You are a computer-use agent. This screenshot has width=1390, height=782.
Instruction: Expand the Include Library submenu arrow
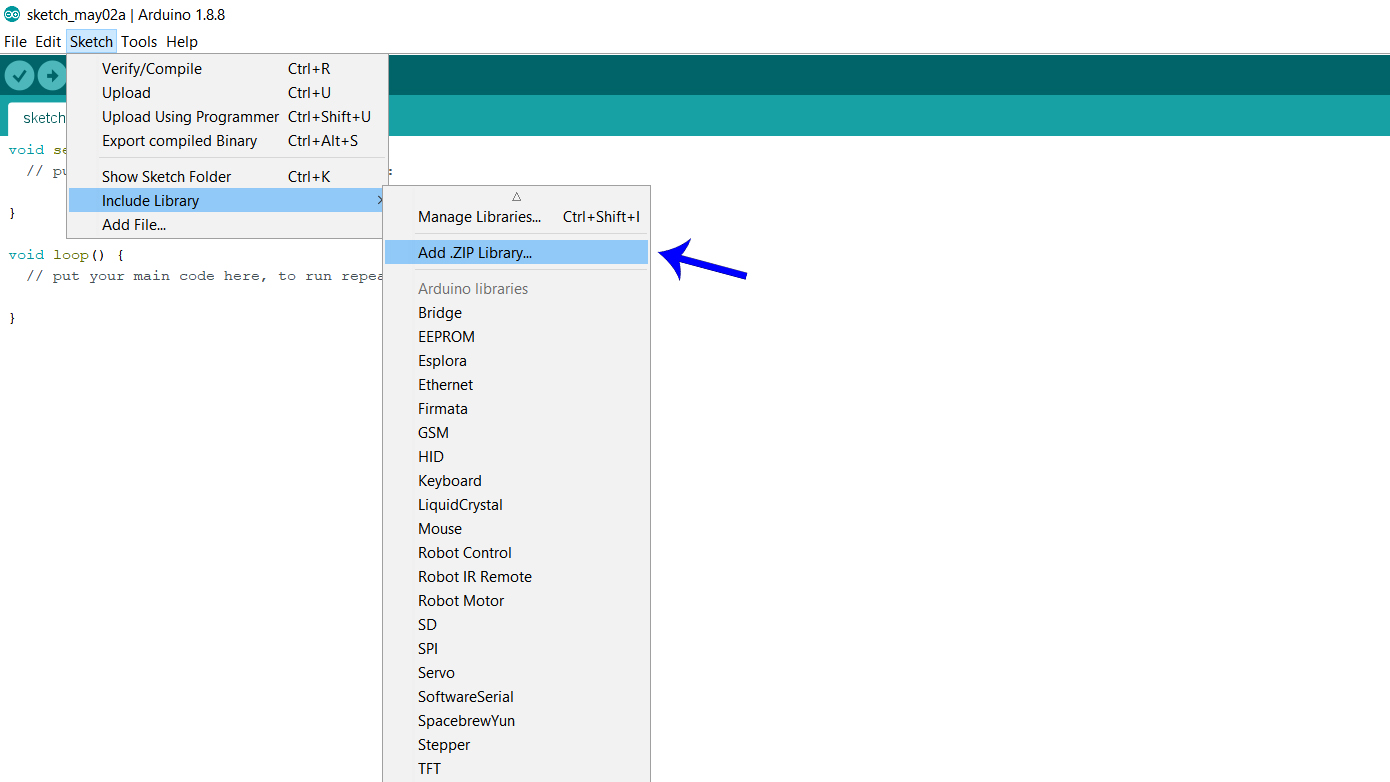pyautogui.click(x=379, y=201)
